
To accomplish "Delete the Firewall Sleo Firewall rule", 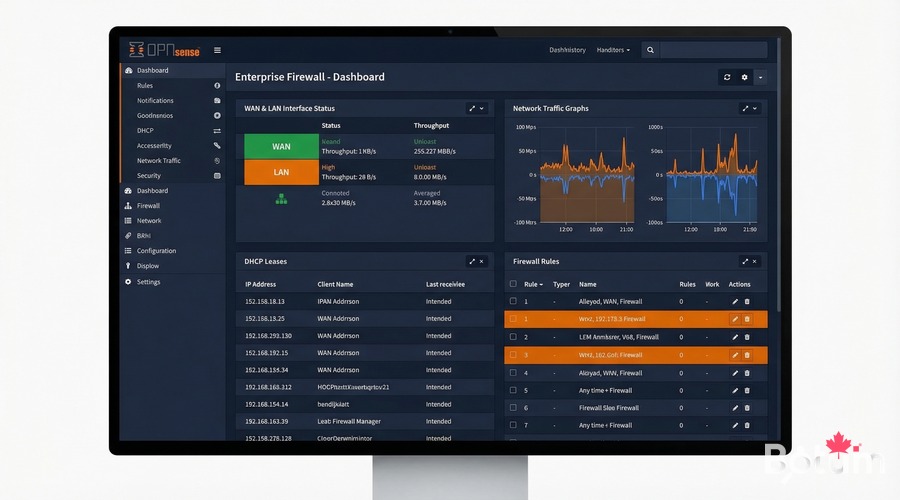I will point(747,408).
